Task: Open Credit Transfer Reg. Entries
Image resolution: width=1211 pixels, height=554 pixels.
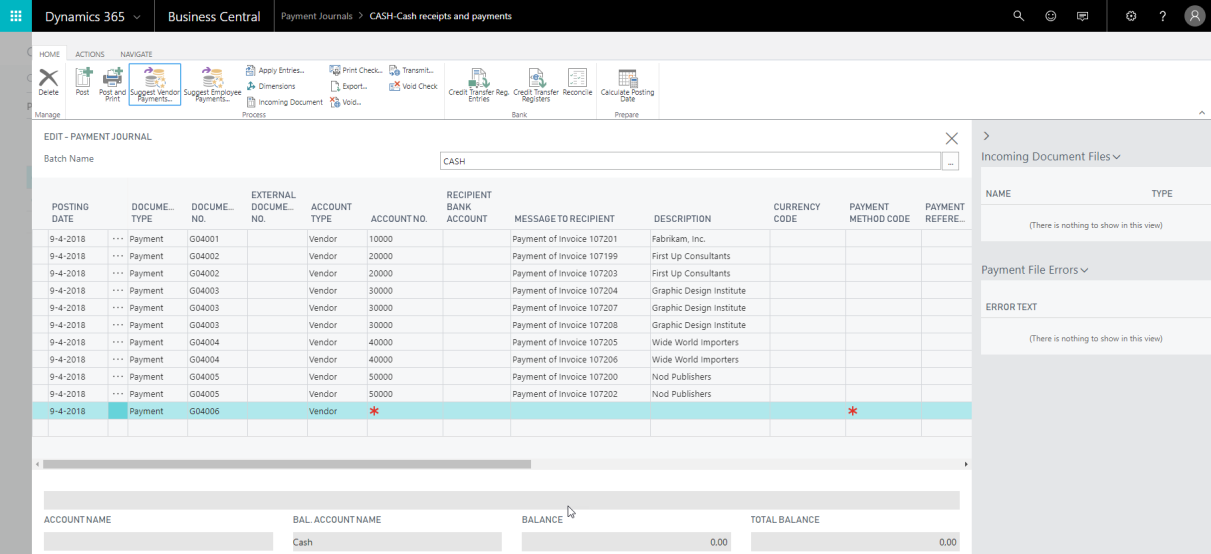Action: point(479,85)
